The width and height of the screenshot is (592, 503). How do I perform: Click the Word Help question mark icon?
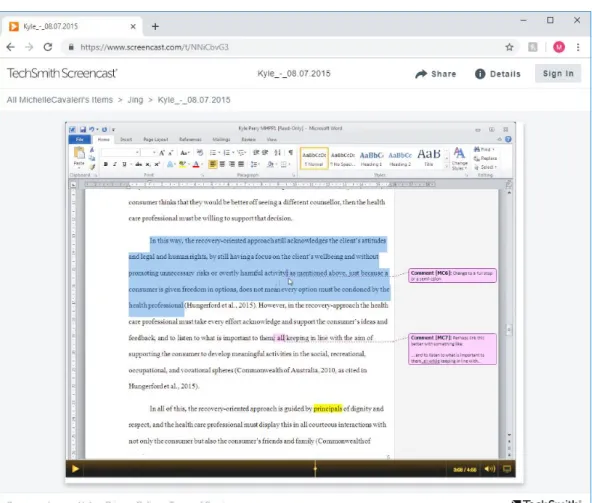pos(508,139)
